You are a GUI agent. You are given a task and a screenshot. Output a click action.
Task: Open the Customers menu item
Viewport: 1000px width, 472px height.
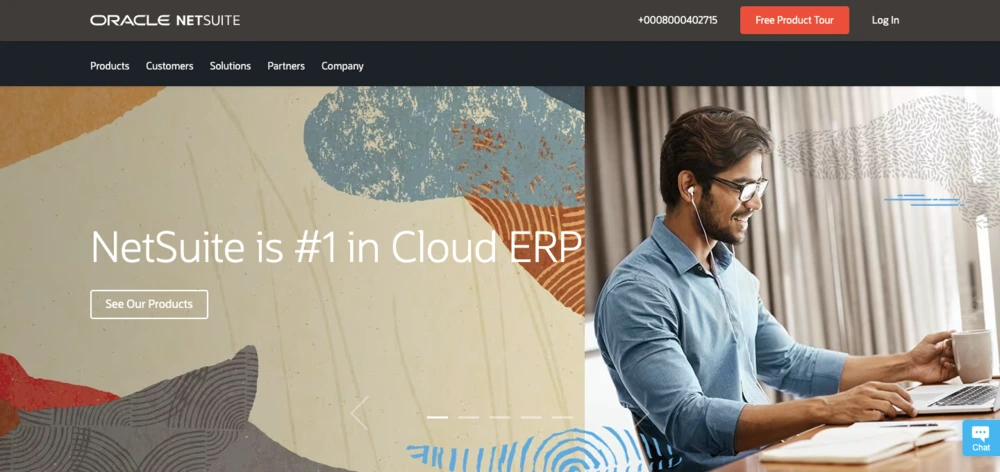point(170,66)
